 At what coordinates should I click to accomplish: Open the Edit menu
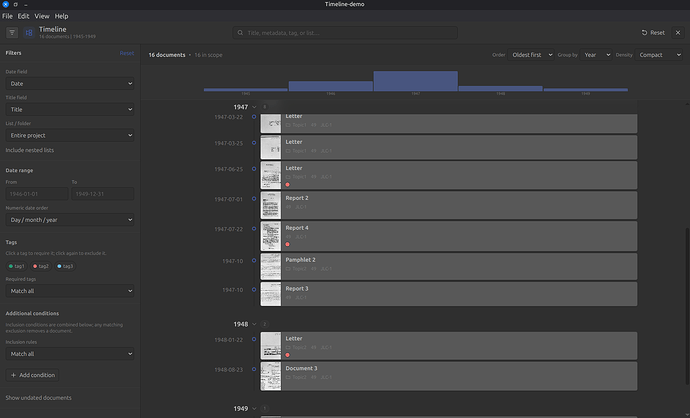point(23,16)
